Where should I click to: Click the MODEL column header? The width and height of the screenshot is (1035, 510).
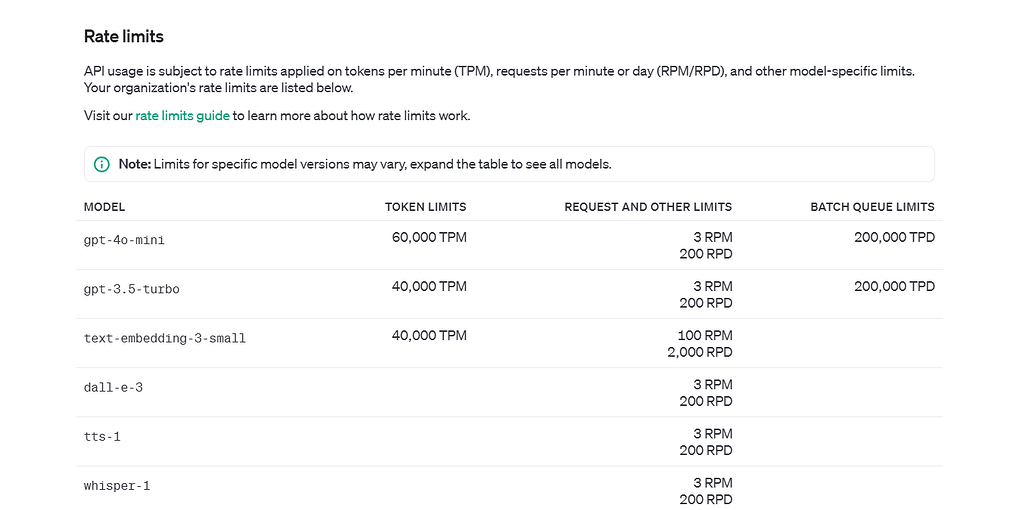tap(104, 207)
